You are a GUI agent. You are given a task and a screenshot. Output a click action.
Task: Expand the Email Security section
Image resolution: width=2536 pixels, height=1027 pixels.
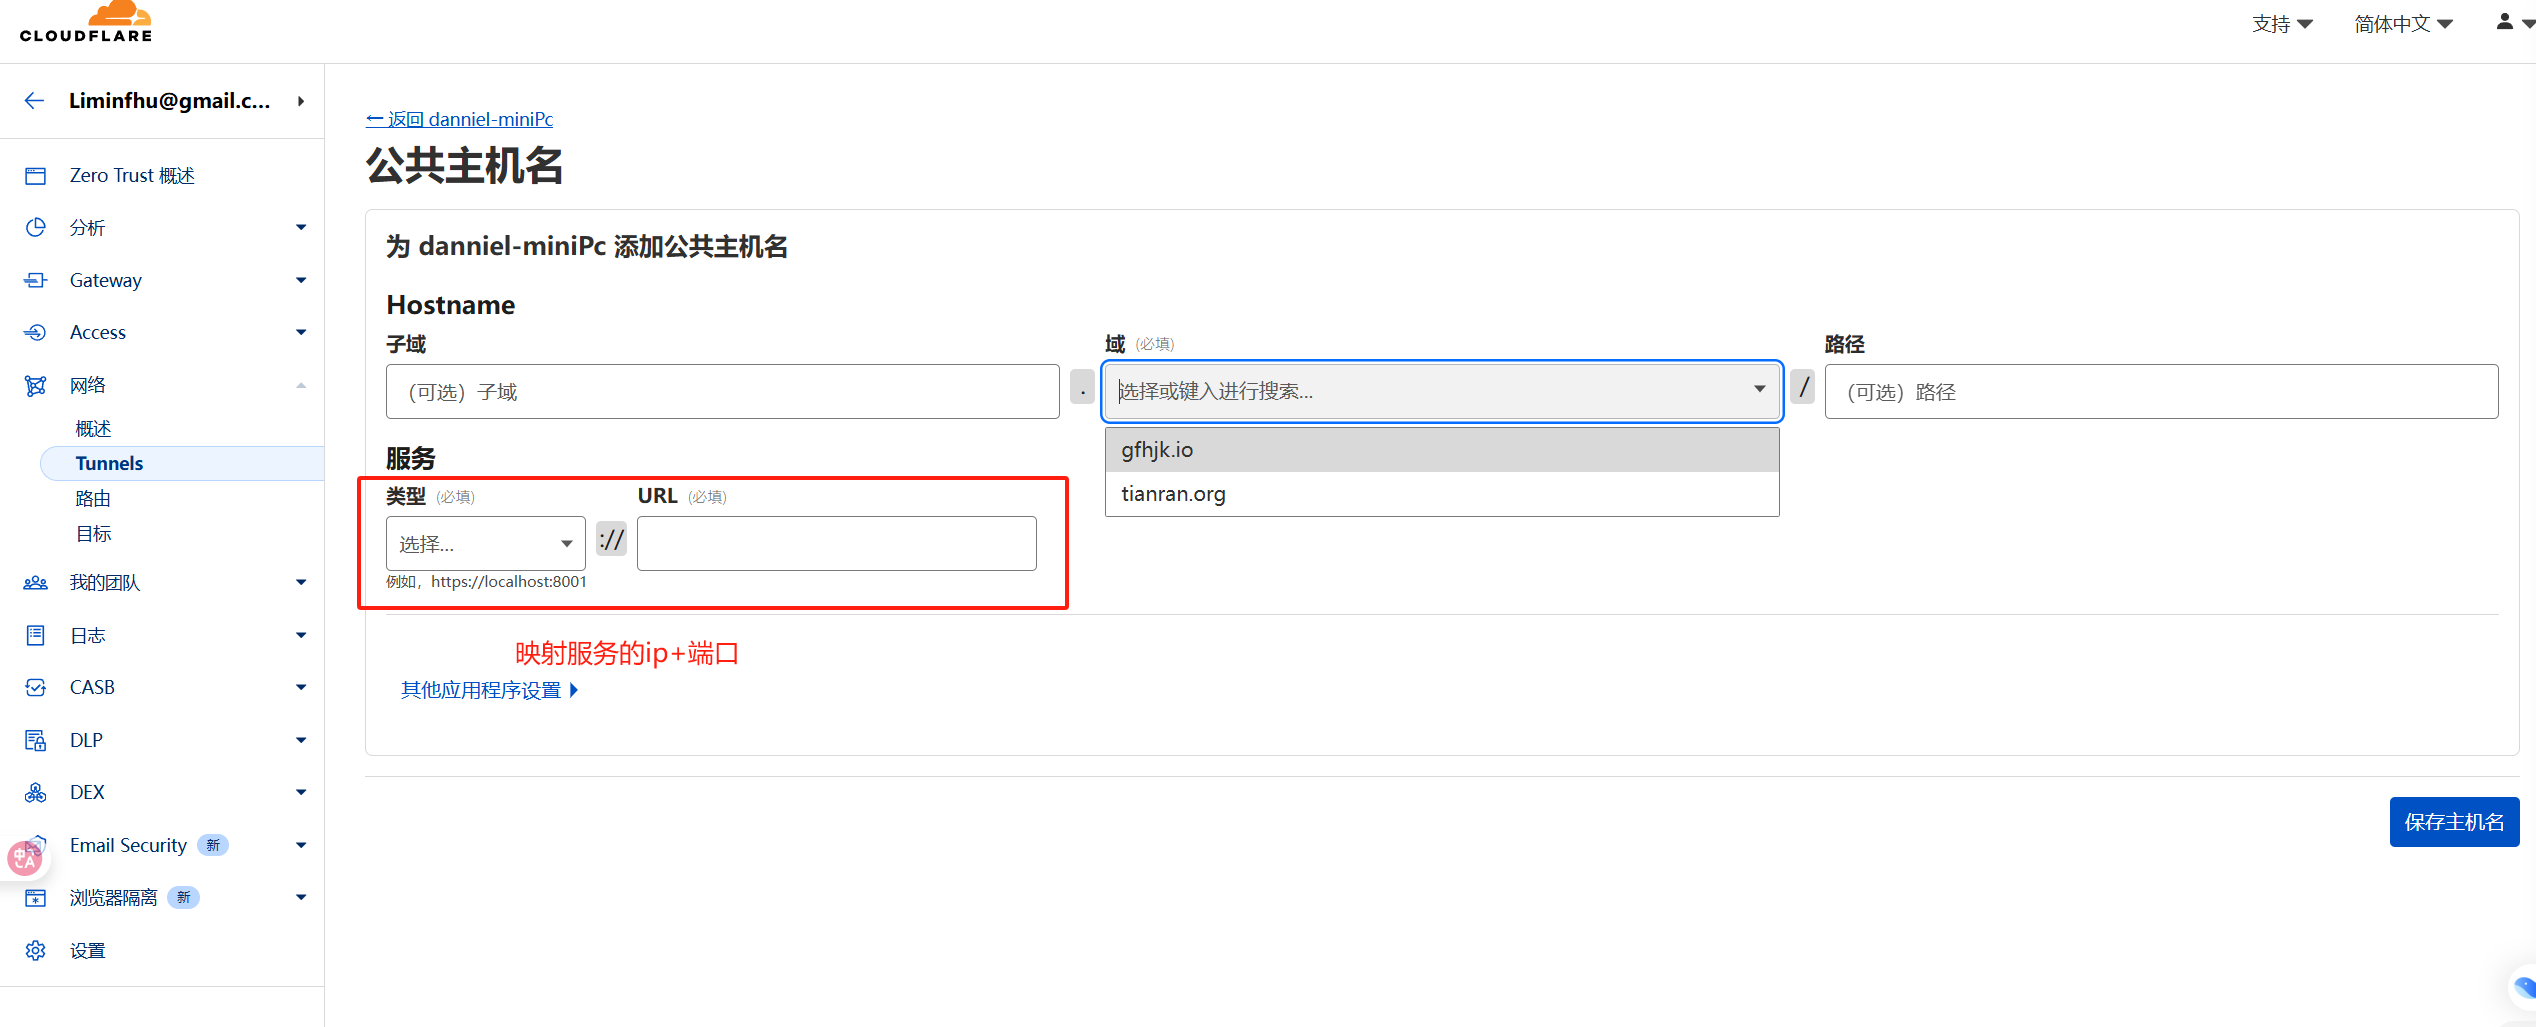tap(301, 845)
